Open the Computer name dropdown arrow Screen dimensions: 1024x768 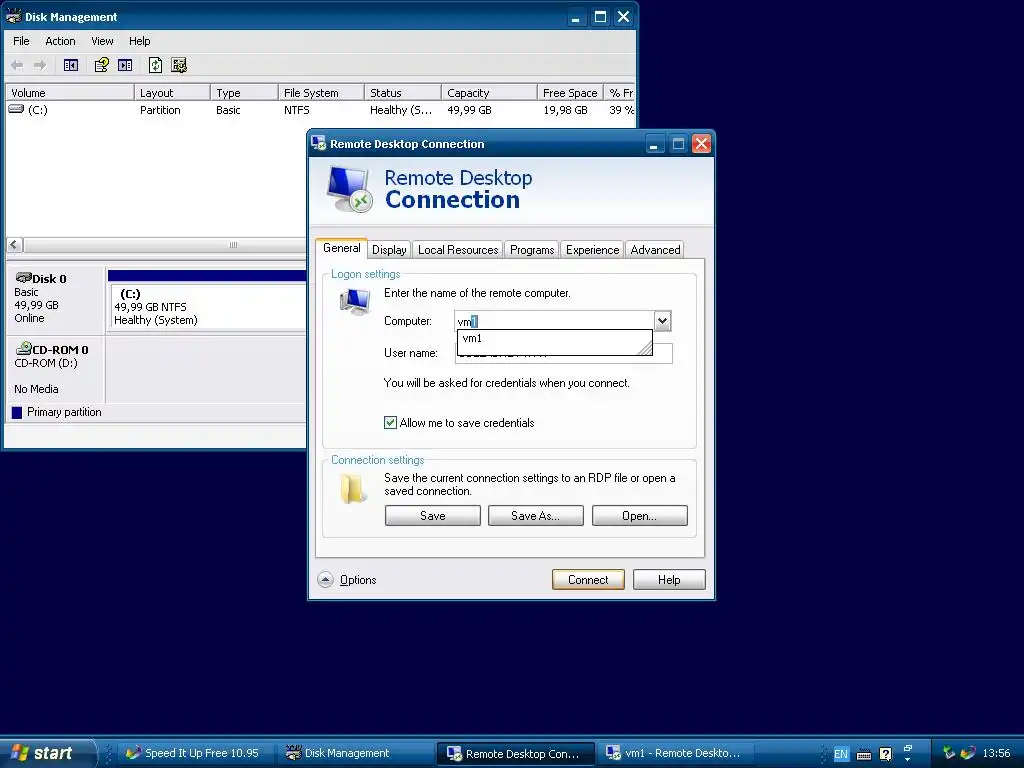point(662,321)
